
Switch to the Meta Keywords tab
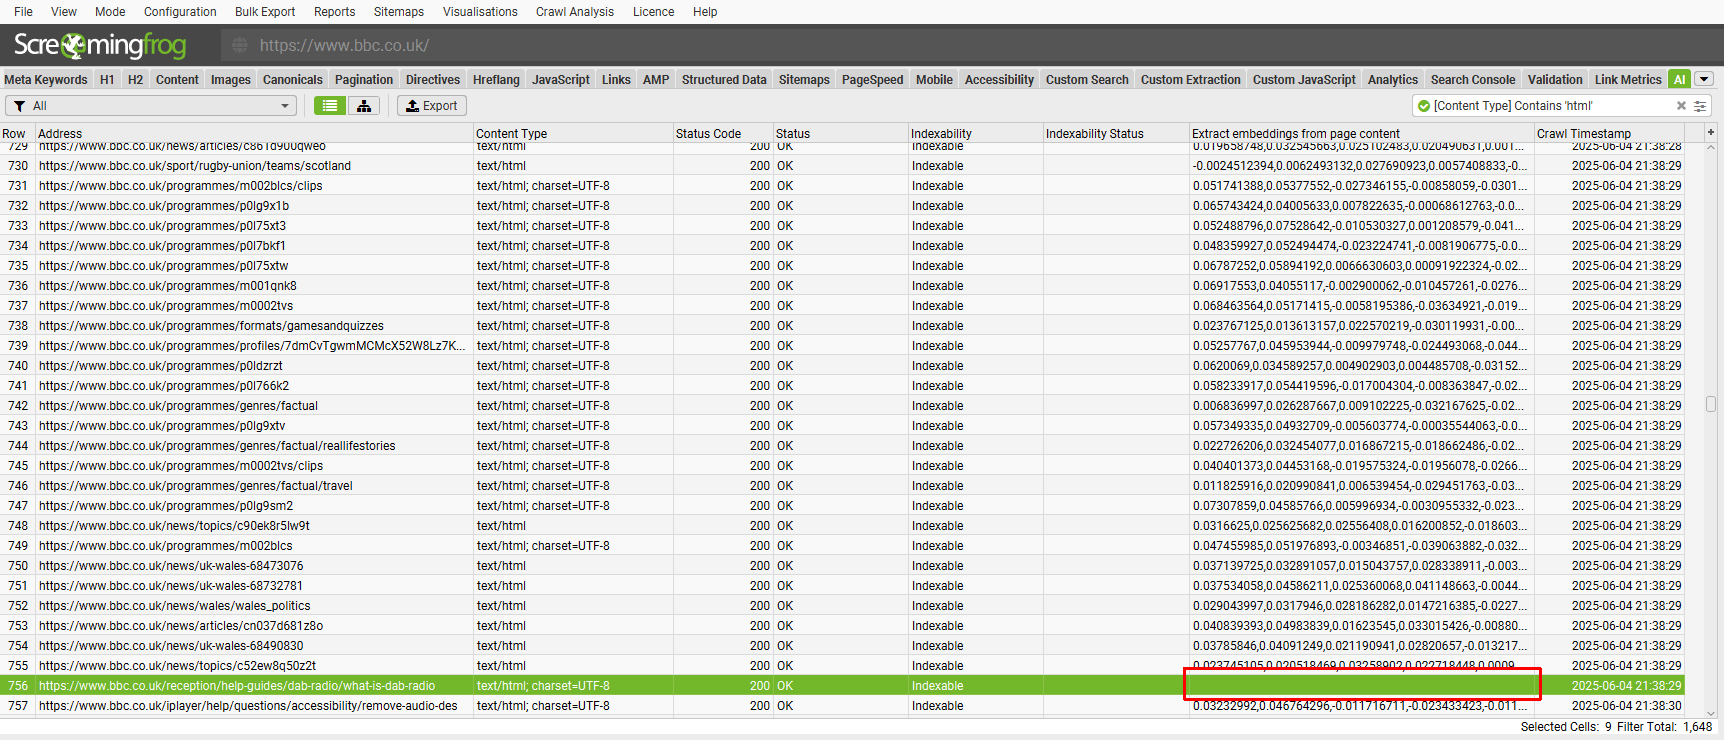tap(46, 79)
